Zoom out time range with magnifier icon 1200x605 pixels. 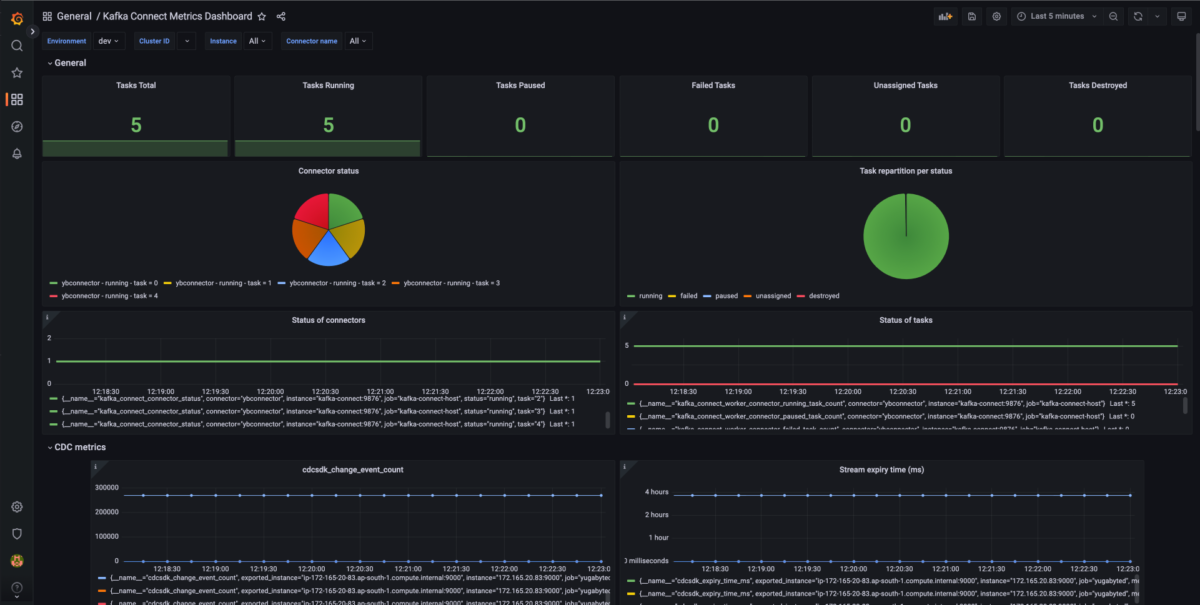pos(1114,16)
